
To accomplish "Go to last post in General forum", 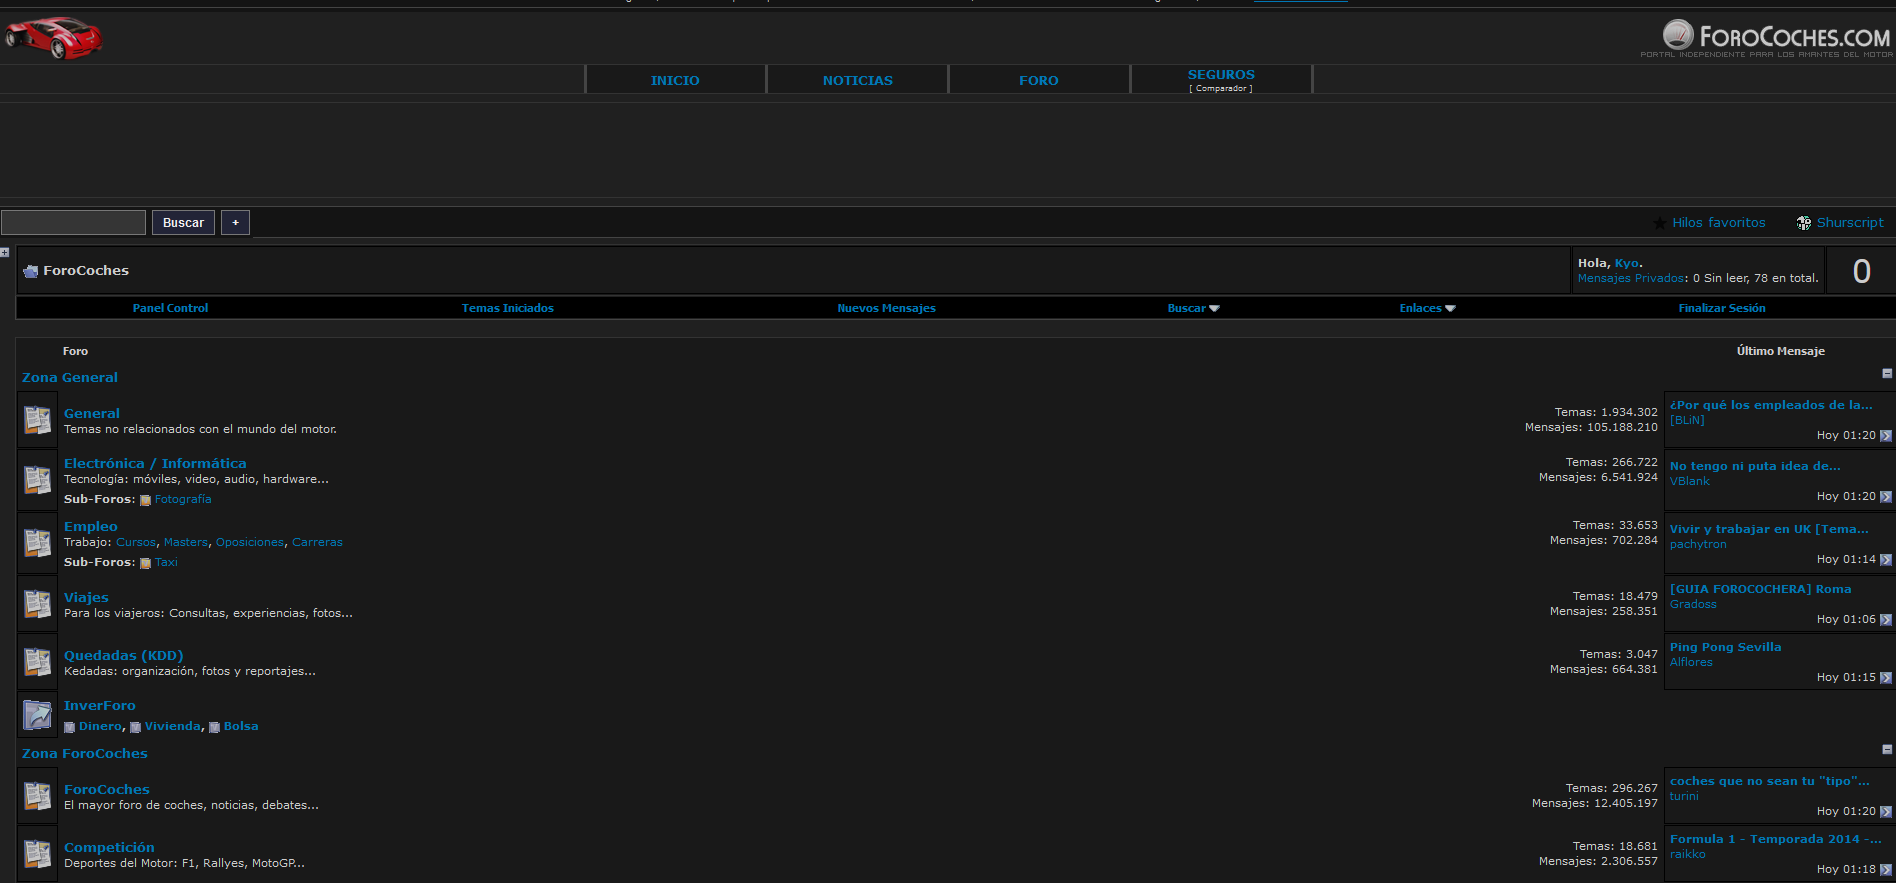I will [1885, 436].
